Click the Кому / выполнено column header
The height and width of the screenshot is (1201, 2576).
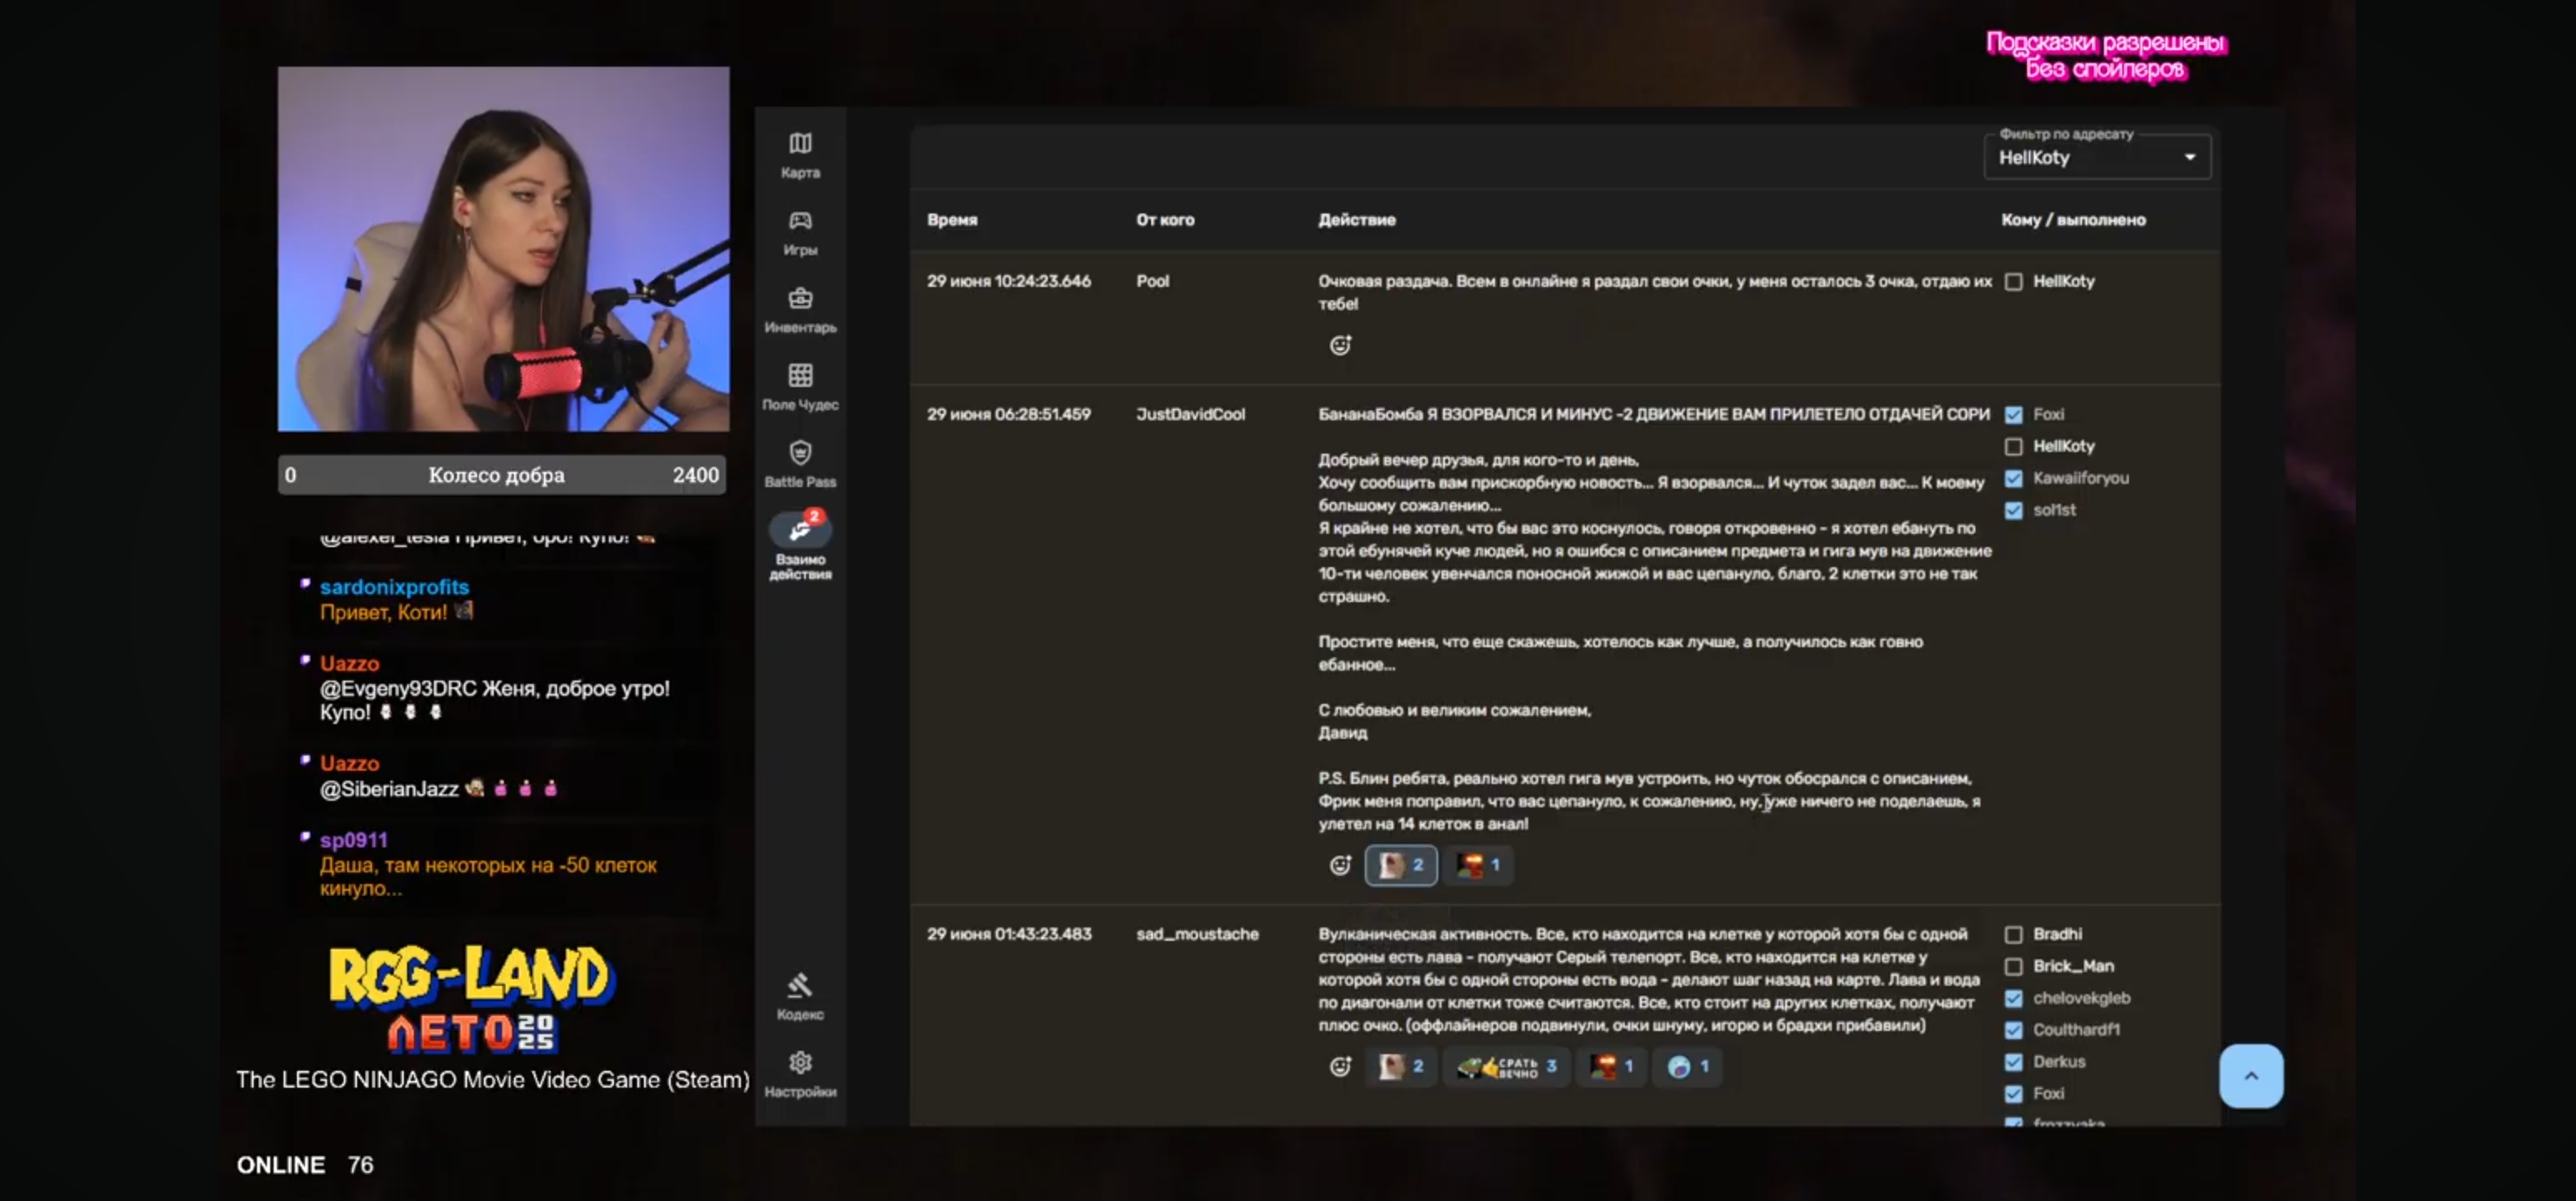pos(2072,220)
